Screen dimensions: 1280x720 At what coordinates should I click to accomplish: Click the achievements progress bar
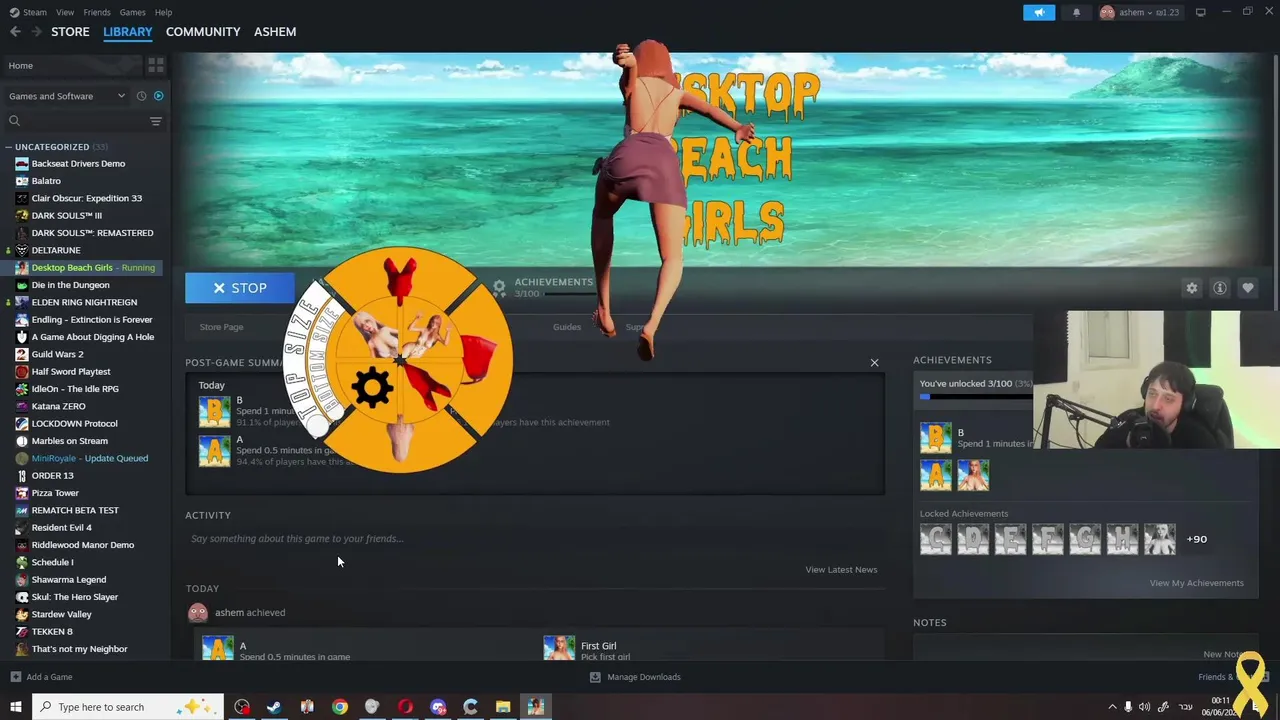pyautogui.click(x=976, y=397)
